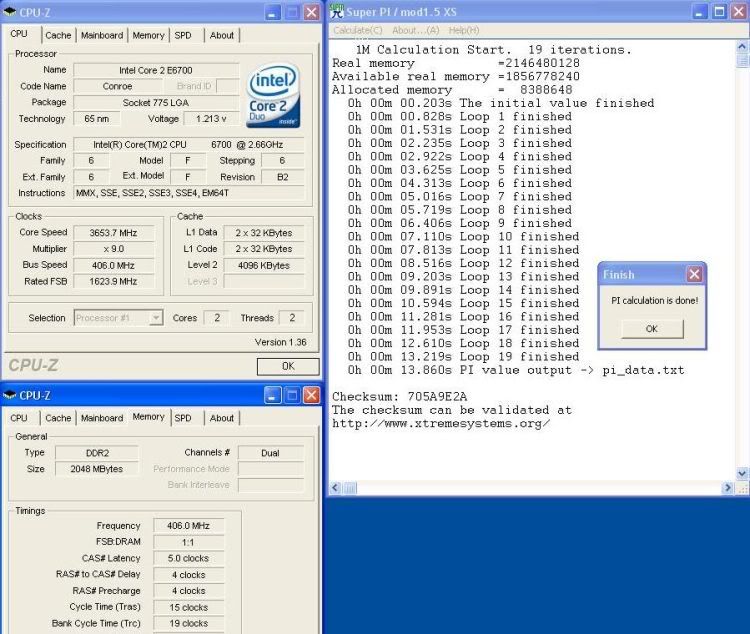750x634 pixels.
Task: Click the Loop 19 finished line
Action: [x=463, y=356]
